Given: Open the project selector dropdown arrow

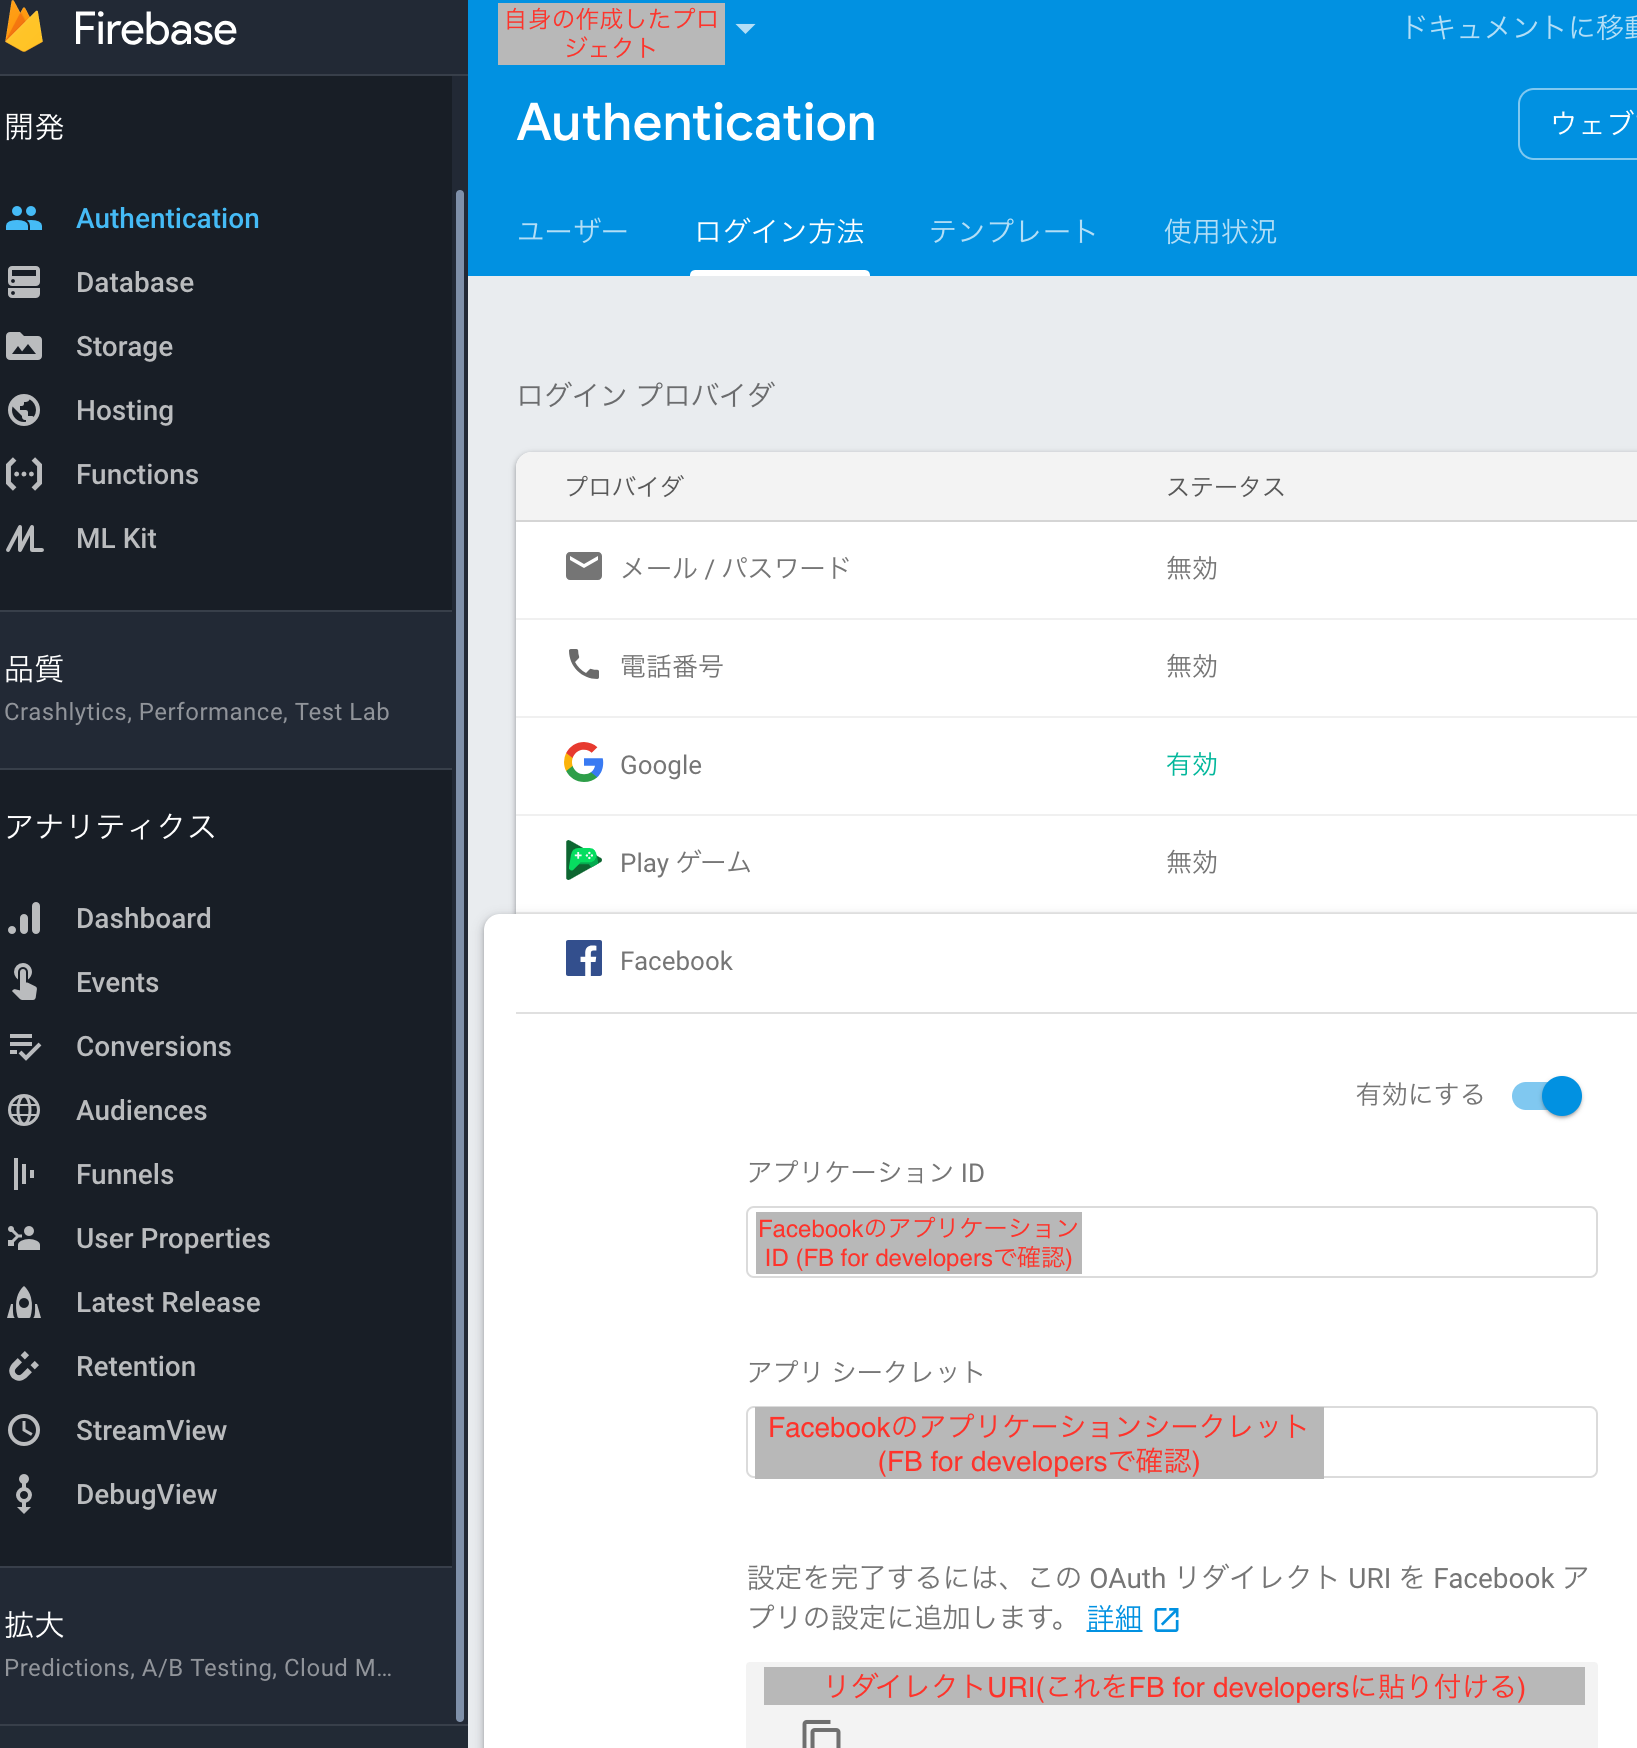Looking at the screenshot, I should tap(745, 29).
